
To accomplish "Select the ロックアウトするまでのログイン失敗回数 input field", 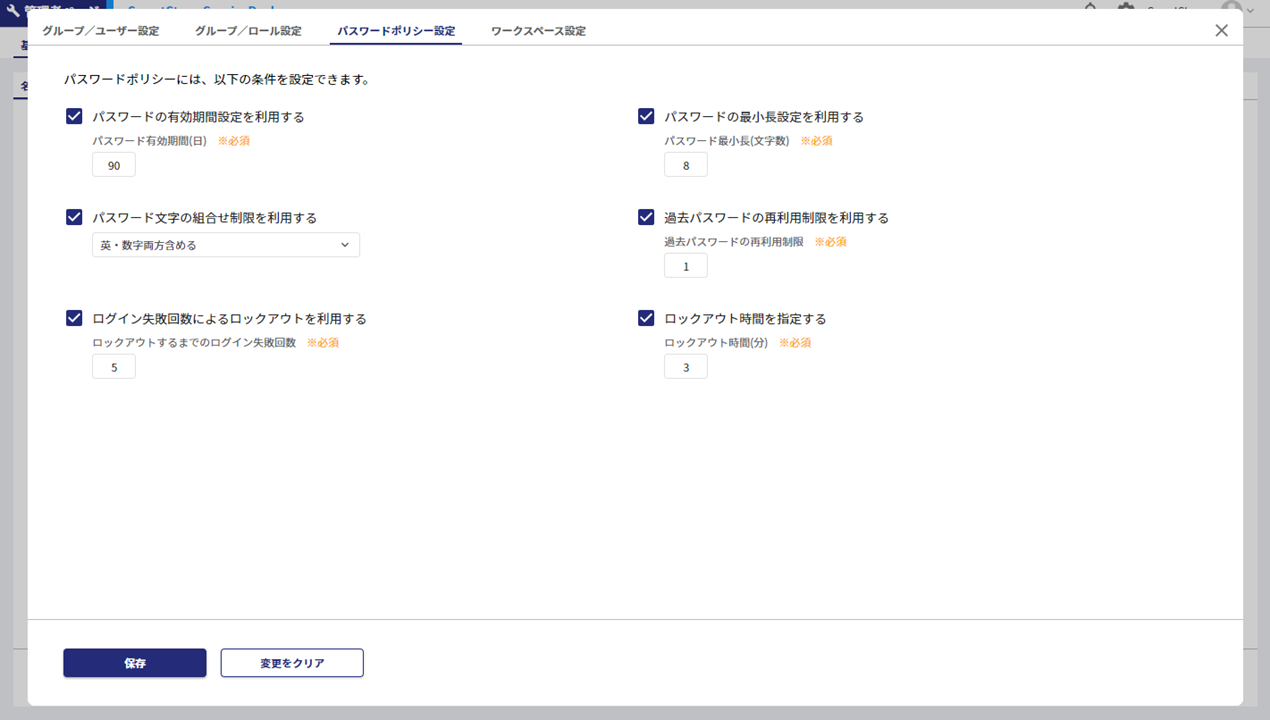I will pyautogui.click(x=114, y=367).
